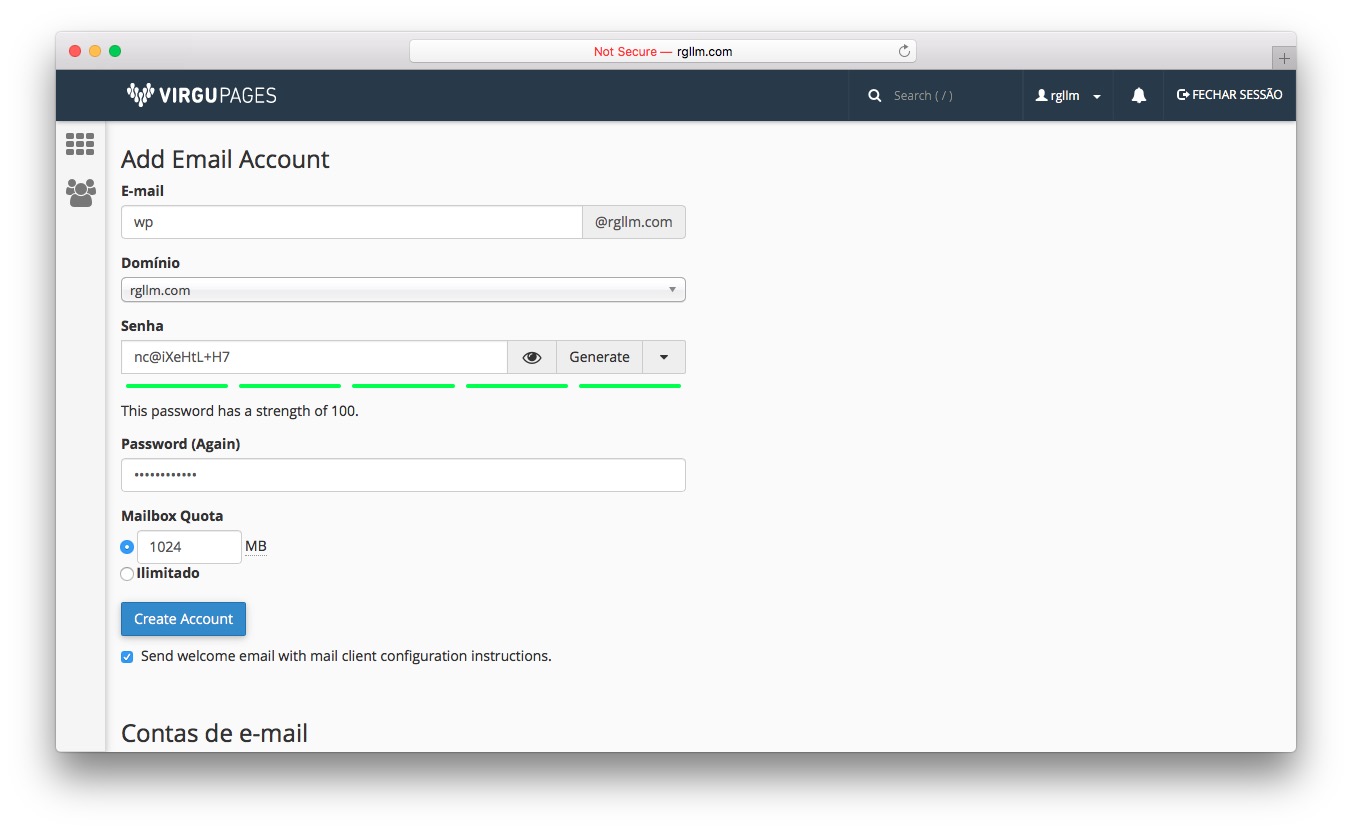Click the Create Account button
The width and height of the screenshot is (1352, 832).
click(x=183, y=619)
